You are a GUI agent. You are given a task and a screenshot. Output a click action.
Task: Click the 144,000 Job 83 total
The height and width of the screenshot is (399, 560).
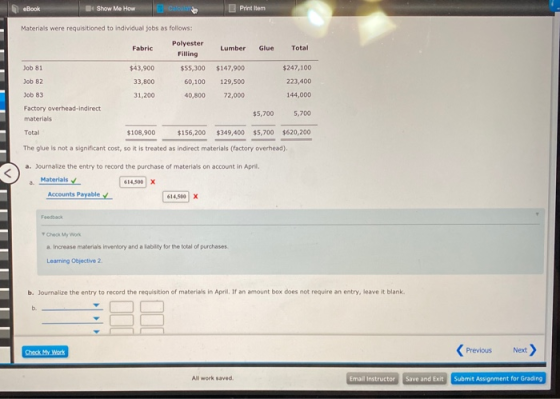click(x=299, y=95)
